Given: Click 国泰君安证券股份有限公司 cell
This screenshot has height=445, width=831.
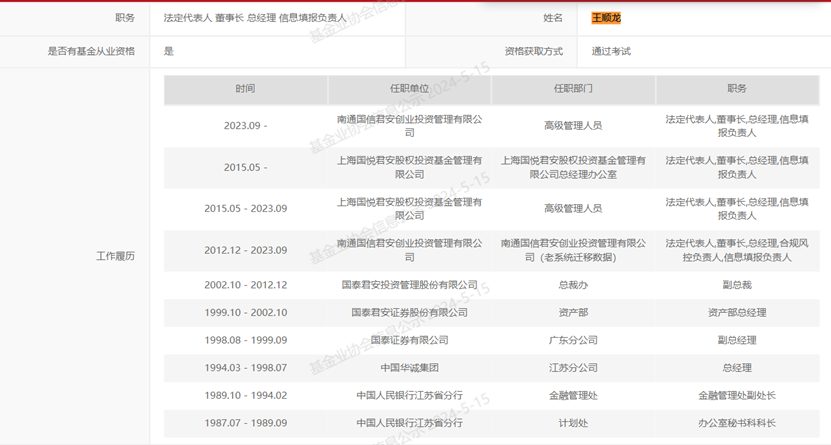Looking at the screenshot, I should click(x=409, y=313).
